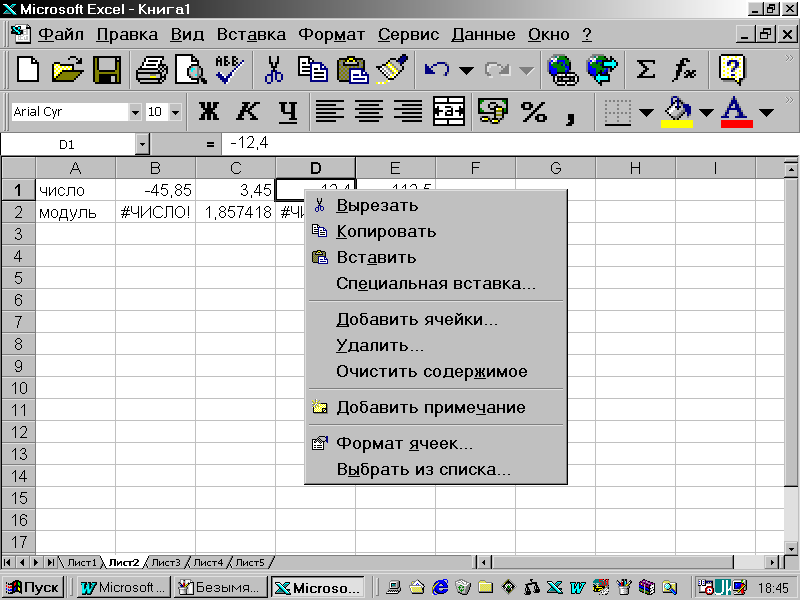Open the Print Preview magnifier icon
The image size is (800, 600).
(189, 69)
